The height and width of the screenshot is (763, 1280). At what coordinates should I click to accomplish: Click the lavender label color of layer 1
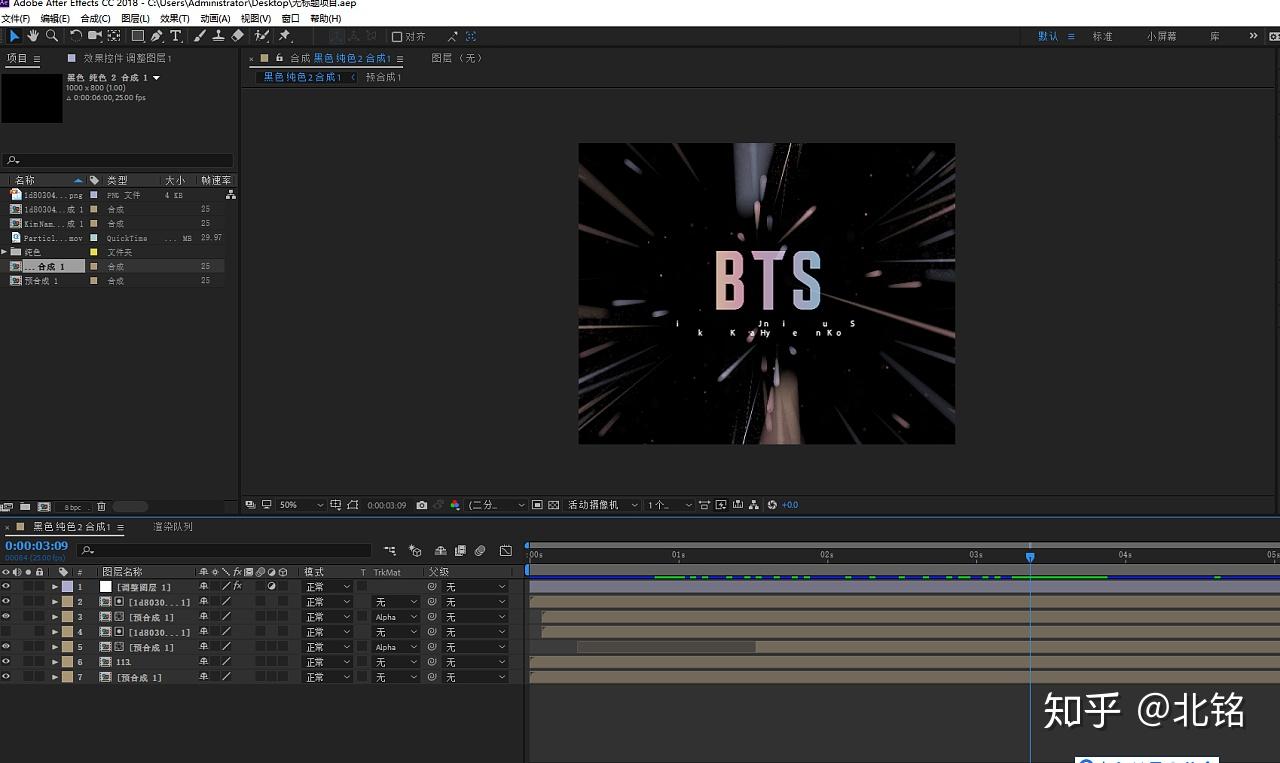tap(67, 587)
